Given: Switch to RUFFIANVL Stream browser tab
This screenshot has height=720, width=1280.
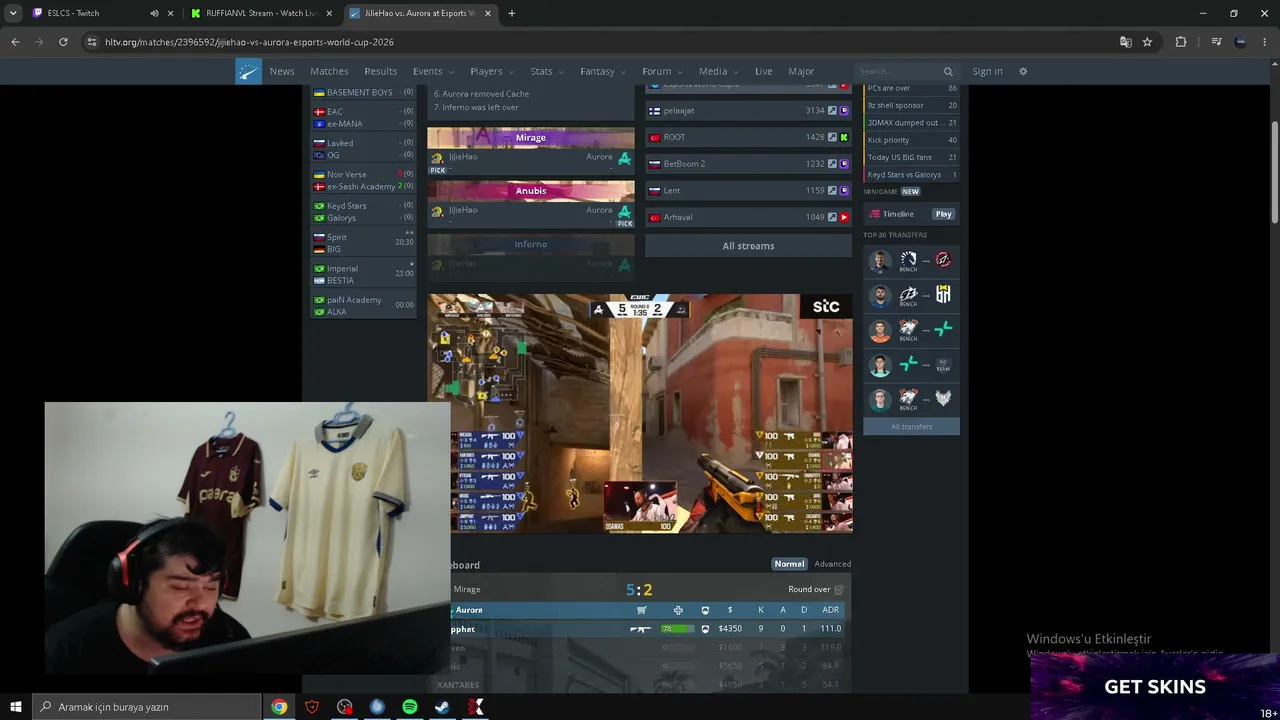Looking at the screenshot, I should [262, 13].
